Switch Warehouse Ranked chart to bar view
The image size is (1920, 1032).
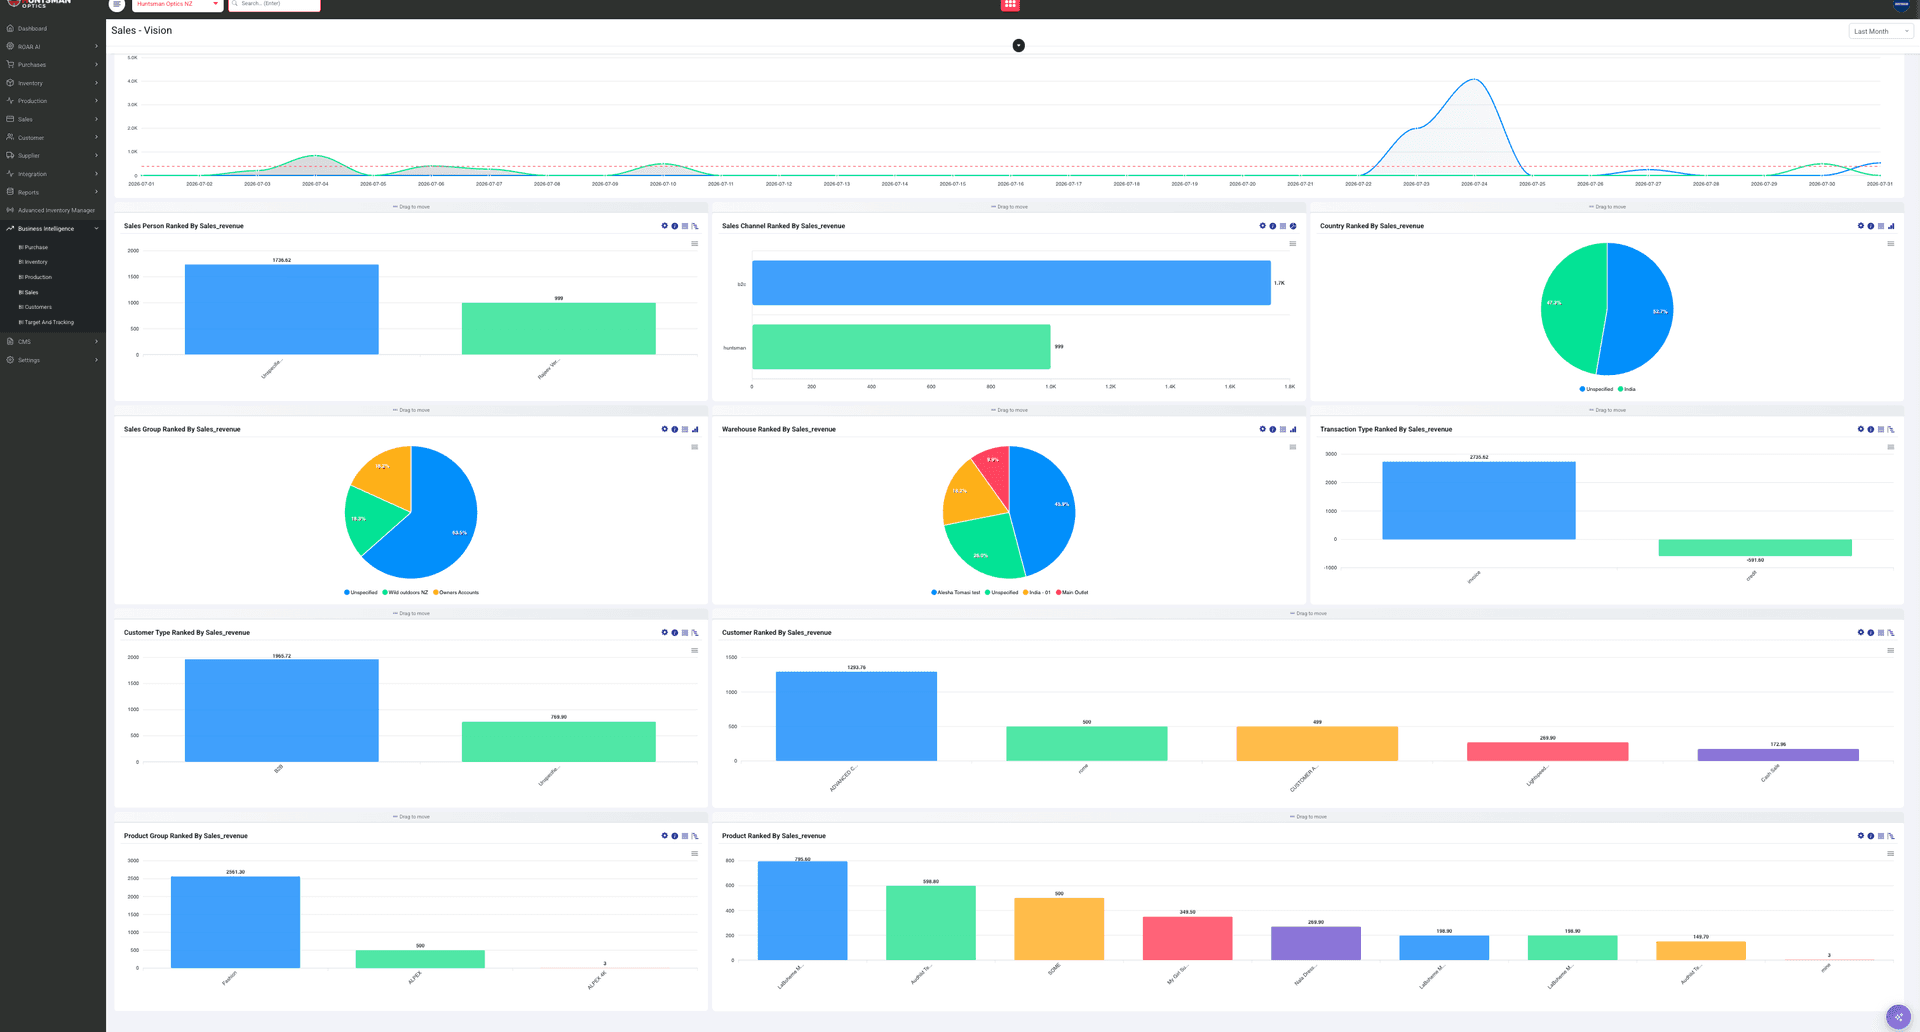tap(1293, 429)
